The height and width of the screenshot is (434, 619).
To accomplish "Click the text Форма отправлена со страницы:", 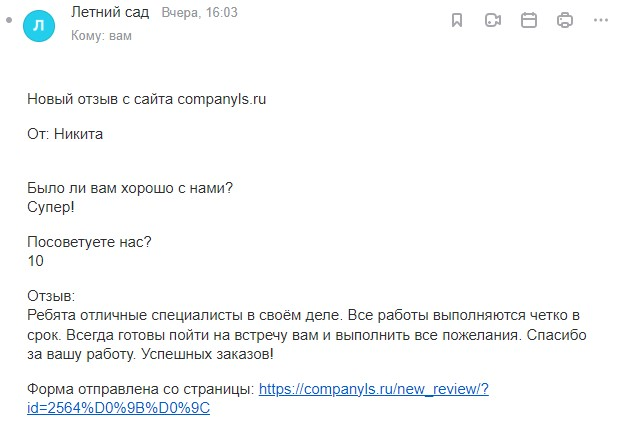I will coord(140,389).
